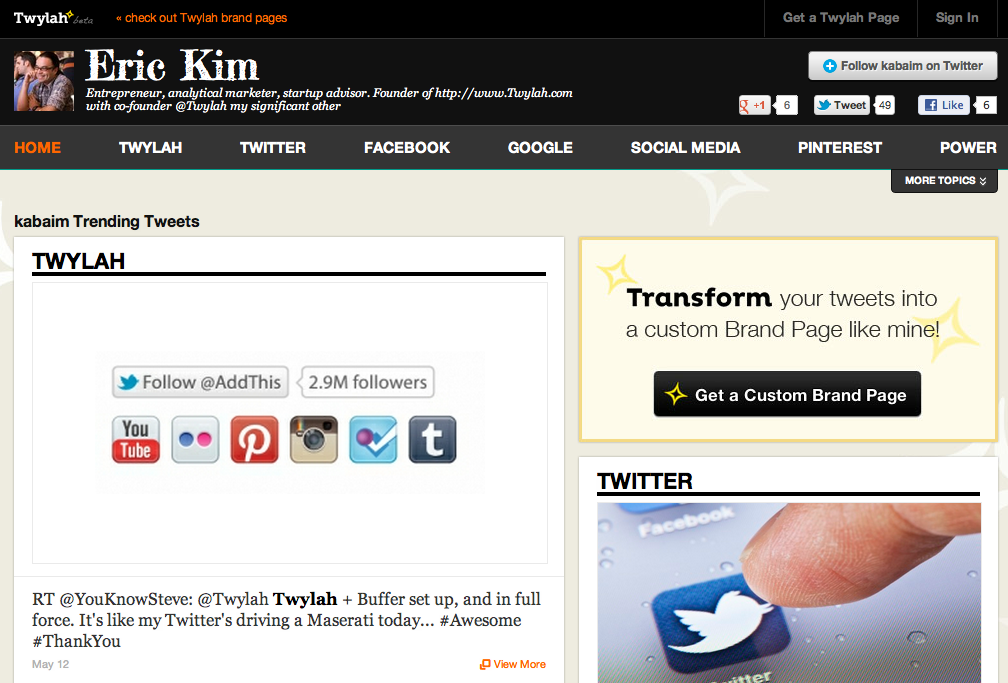This screenshot has width=1008, height=683.
Task: Click the Flickr icon
Action: coord(195,439)
